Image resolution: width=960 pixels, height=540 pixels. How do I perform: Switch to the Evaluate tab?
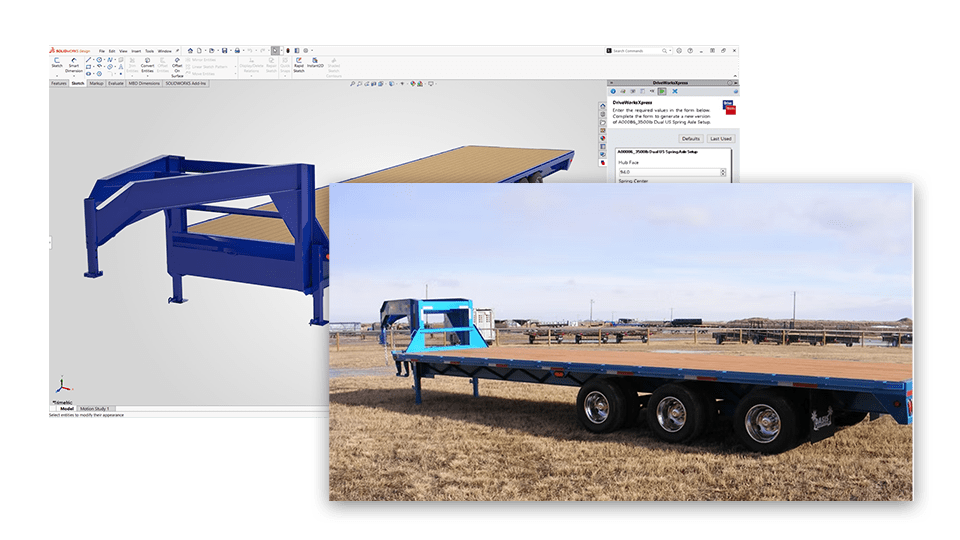coord(116,84)
